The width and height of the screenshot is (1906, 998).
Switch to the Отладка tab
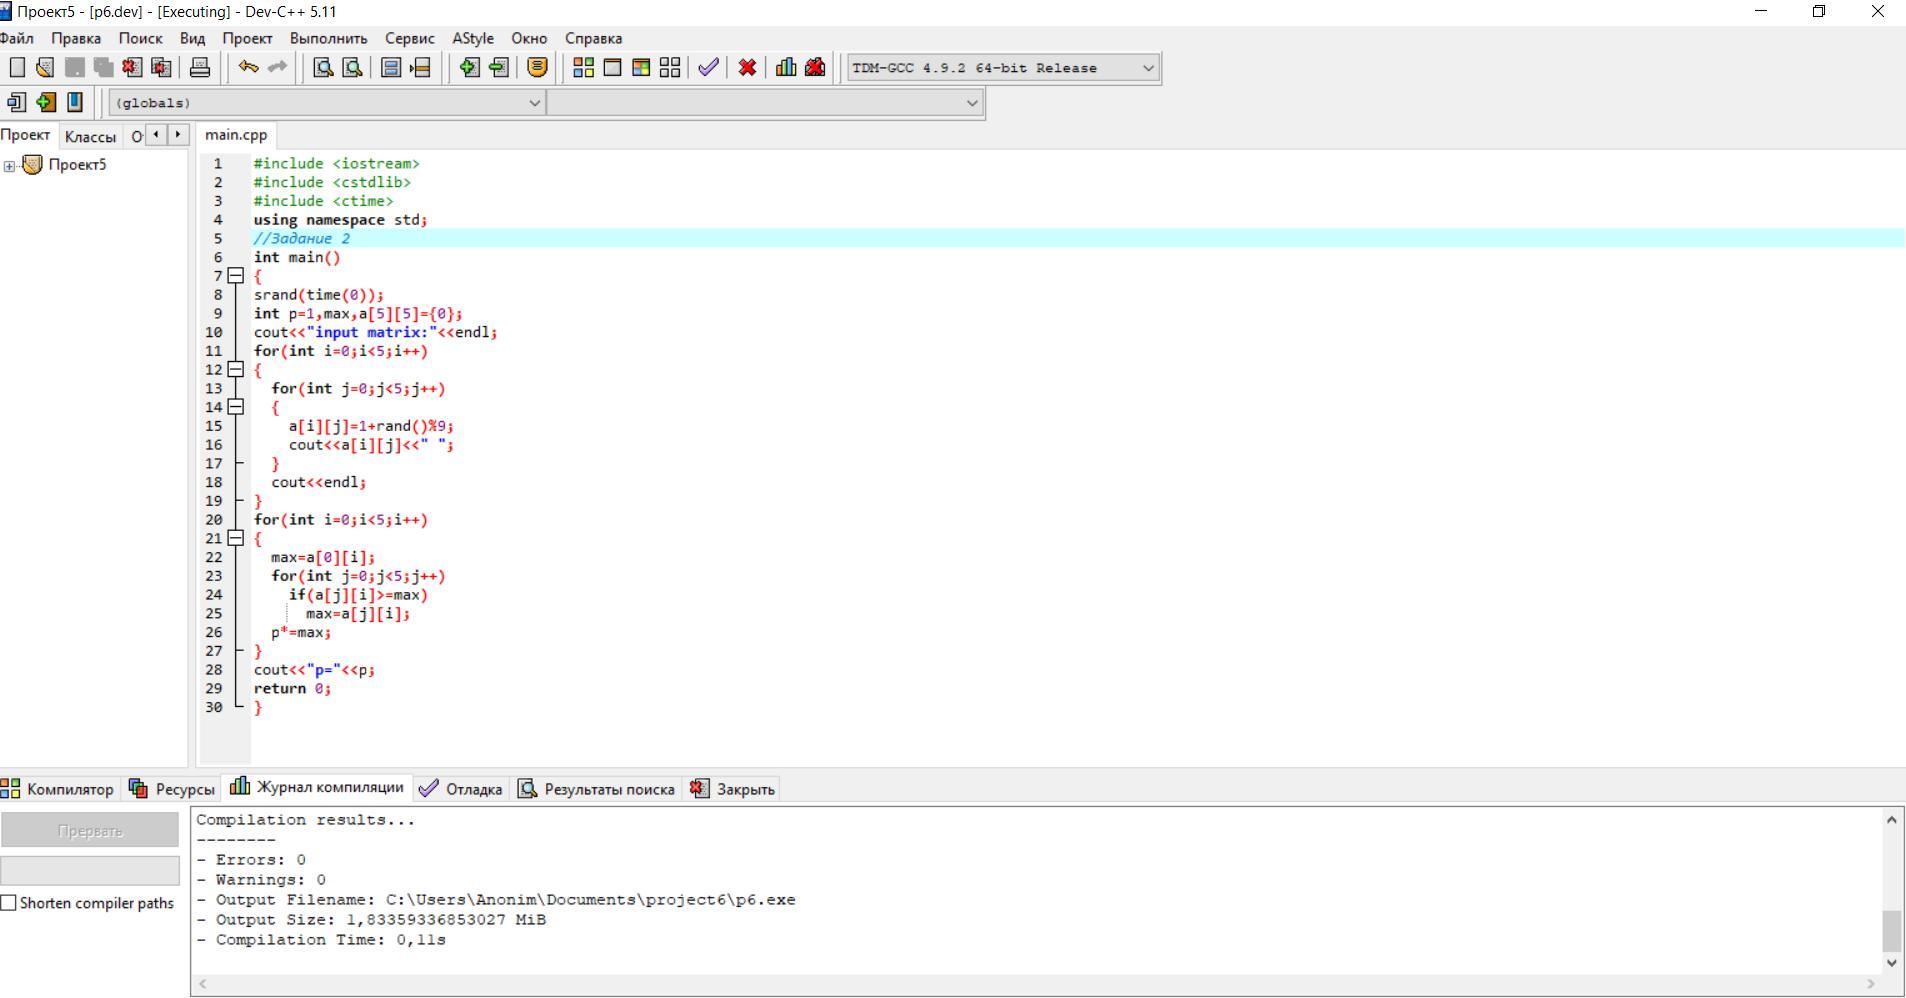(461, 789)
